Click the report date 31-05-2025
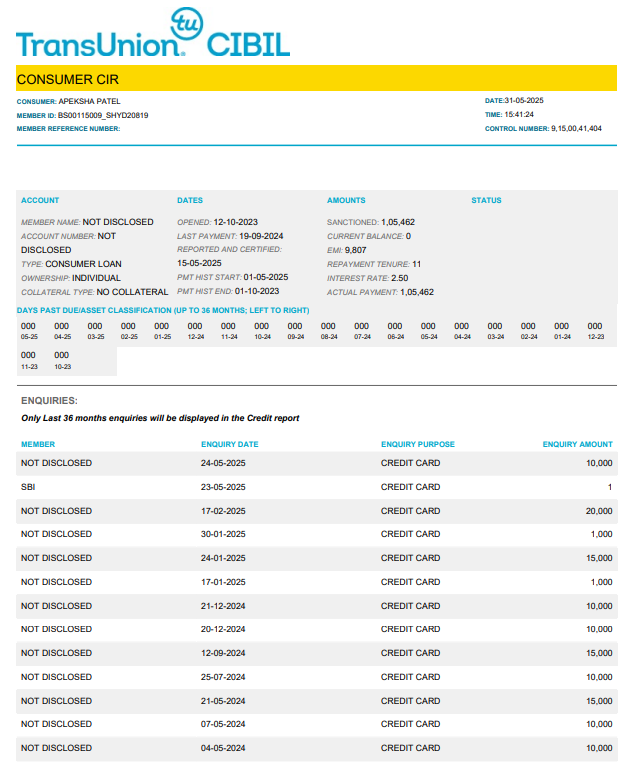The height and width of the screenshot is (781, 625). [x=523, y=101]
